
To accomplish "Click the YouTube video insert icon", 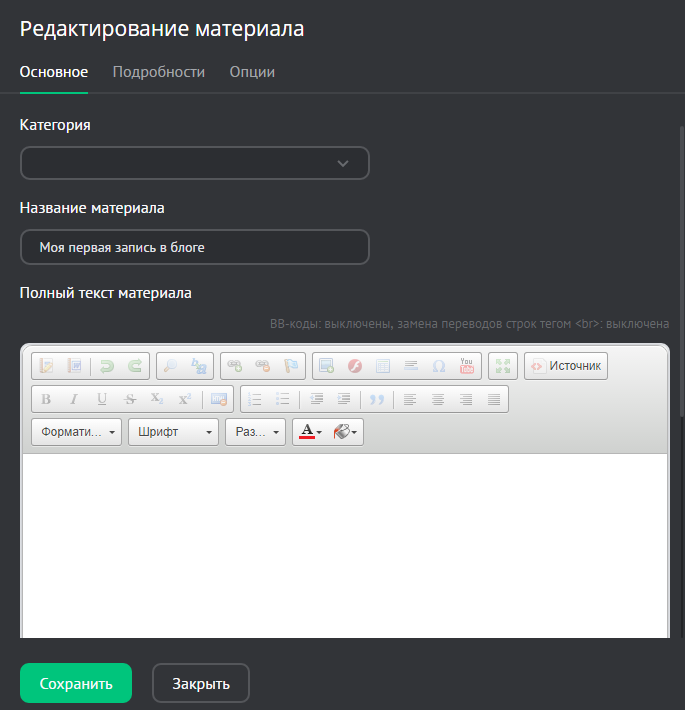I will point(467,366).
